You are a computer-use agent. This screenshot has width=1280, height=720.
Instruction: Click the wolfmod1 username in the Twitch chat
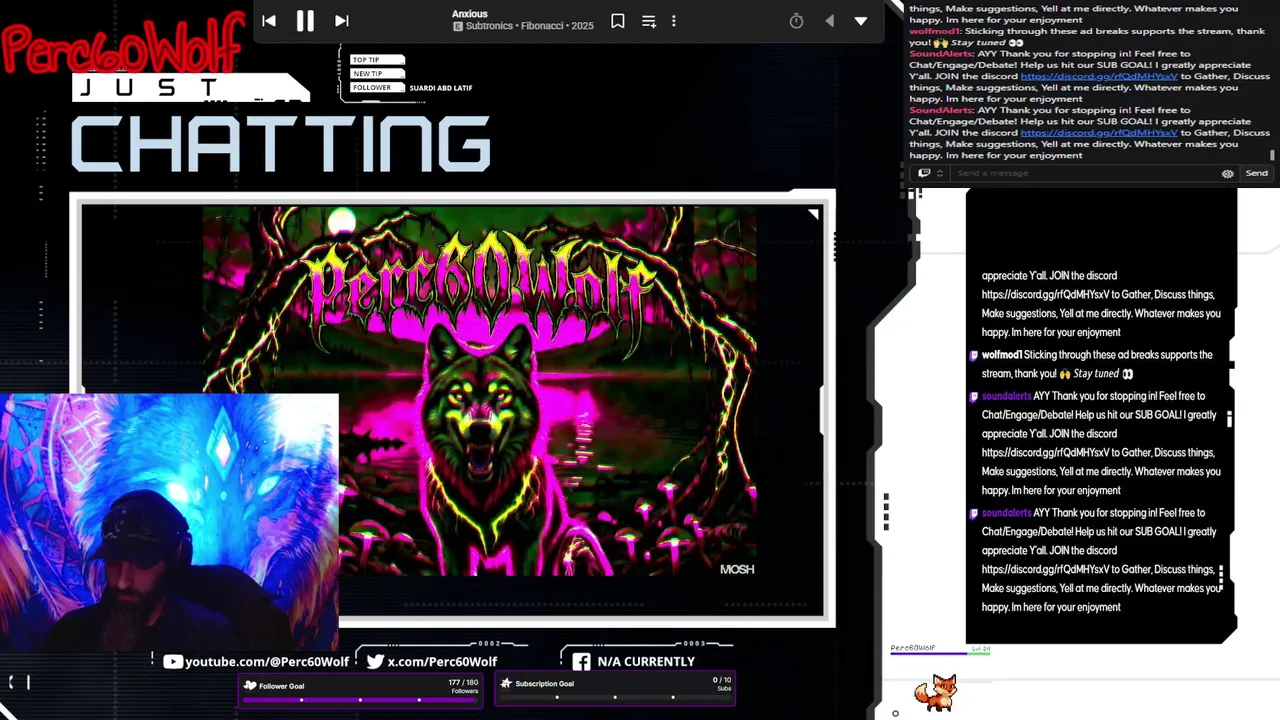pyautogui.click(x=935, y=31)
